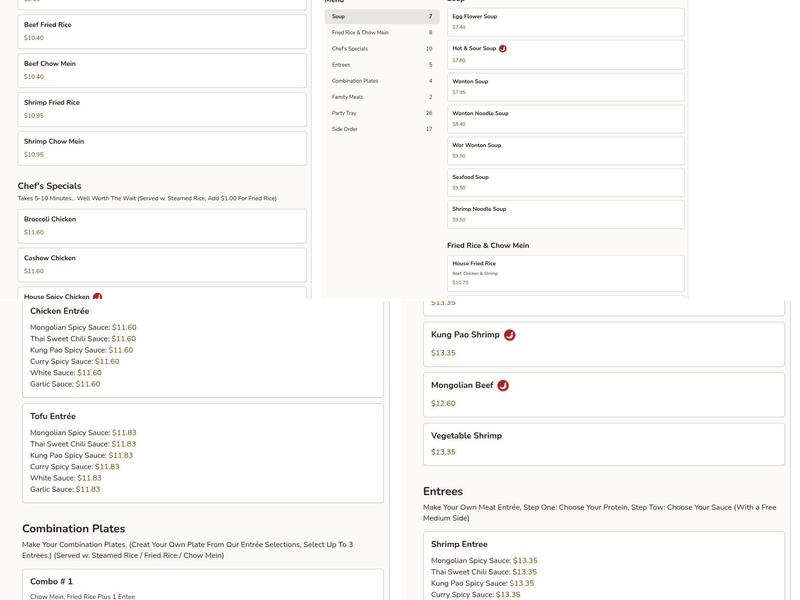Click the spicy icon next to Kung Pao Shrimp

point(510,335)
